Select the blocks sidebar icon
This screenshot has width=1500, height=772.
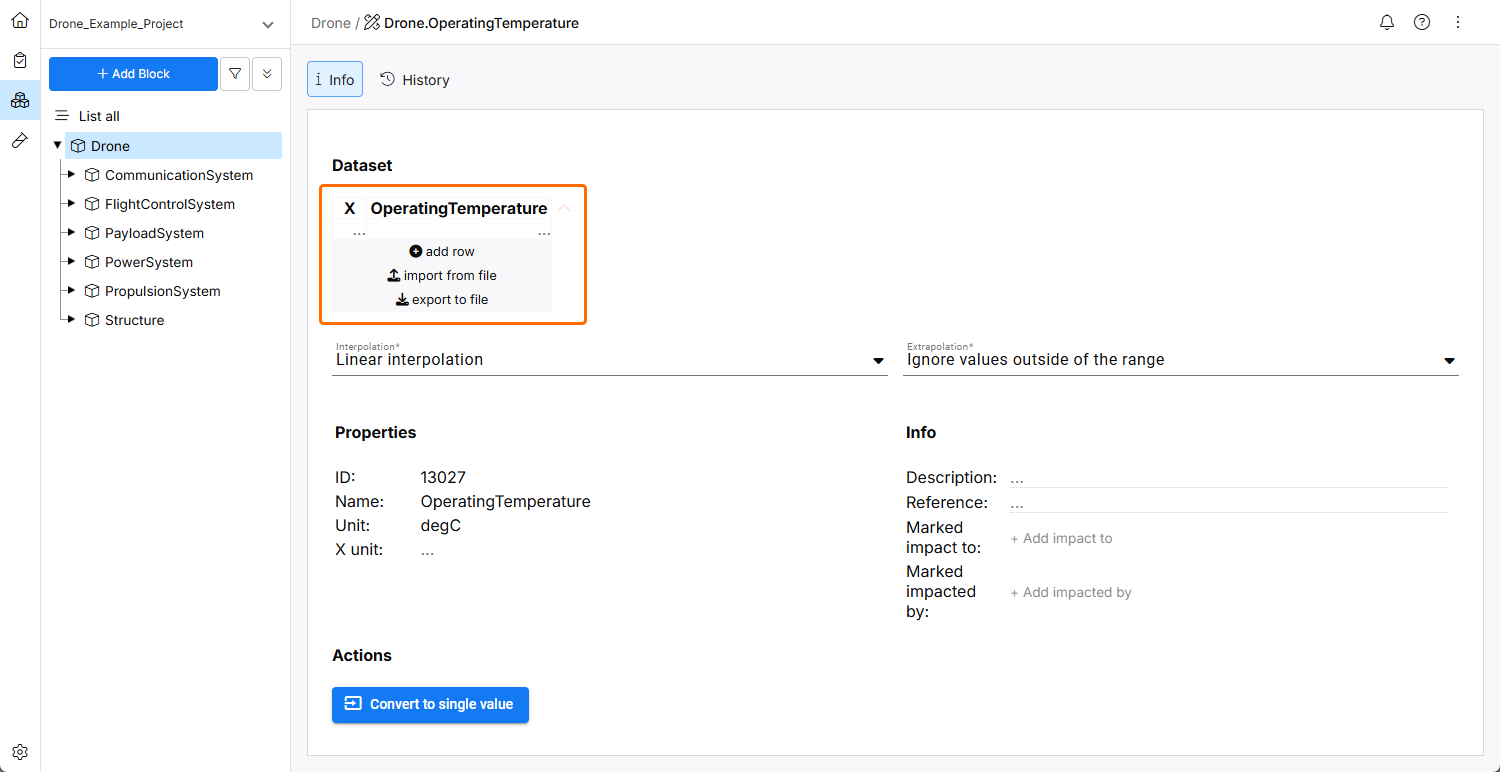coord(20,100)
